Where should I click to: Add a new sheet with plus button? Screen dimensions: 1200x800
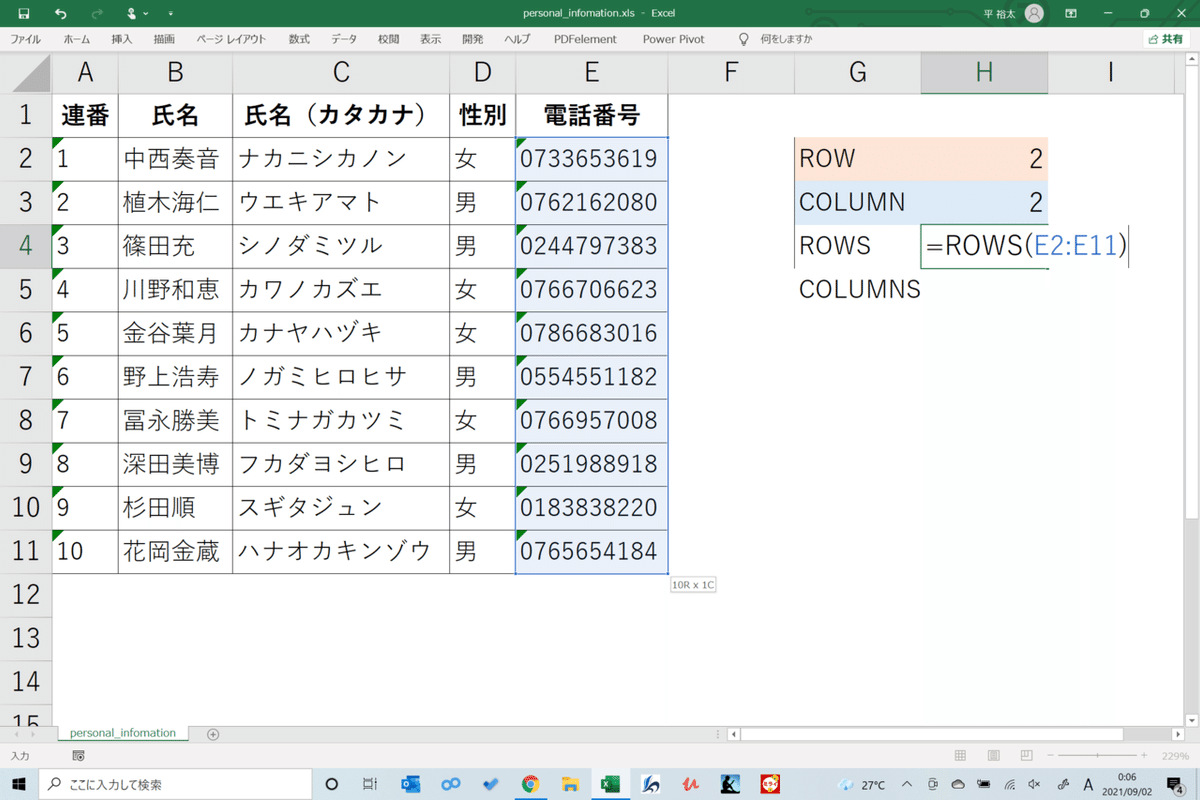point(213,734)
